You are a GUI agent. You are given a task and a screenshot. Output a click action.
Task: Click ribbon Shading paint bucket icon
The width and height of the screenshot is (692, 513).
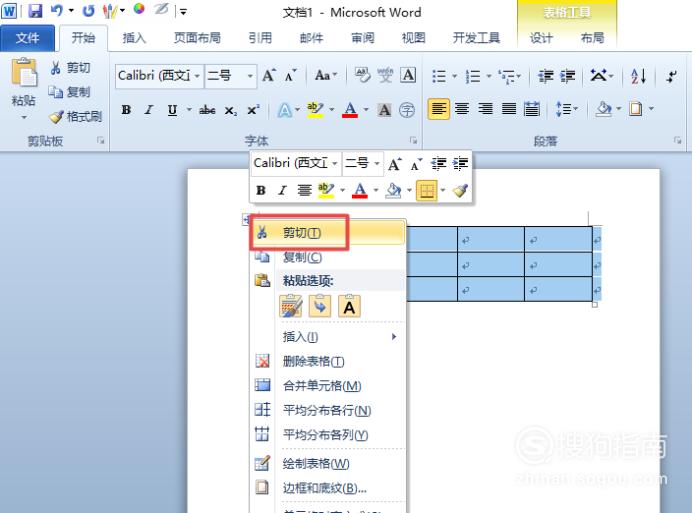(603, 109)
